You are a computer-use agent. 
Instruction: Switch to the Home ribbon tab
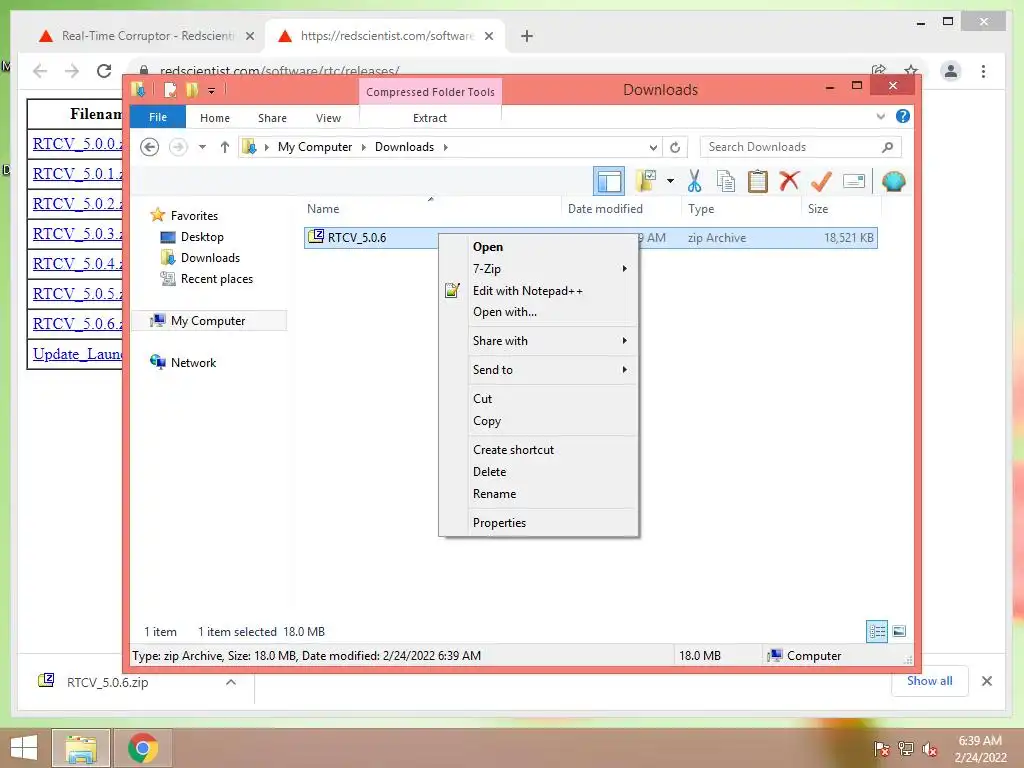coord(215,118)
